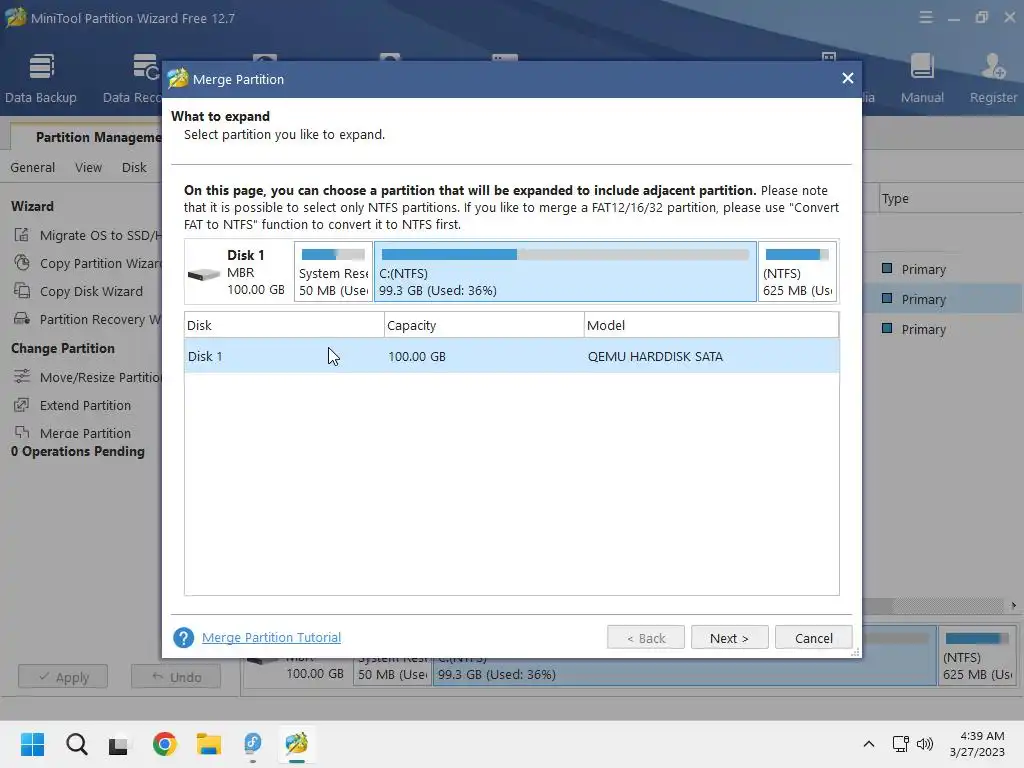Open the Data Backup tool
The image size is (1024, 768).
[x=40, y=78]
